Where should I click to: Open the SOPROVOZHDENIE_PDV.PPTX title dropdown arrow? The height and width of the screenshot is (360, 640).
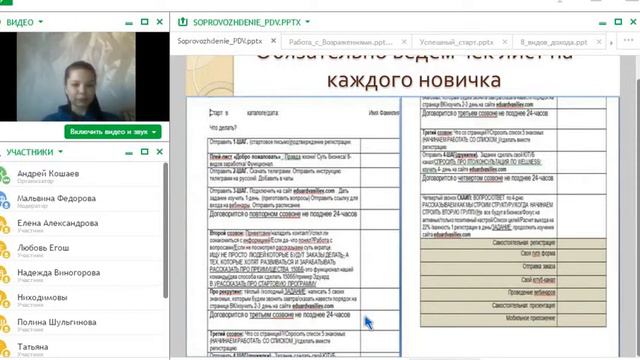coord(308,22)
